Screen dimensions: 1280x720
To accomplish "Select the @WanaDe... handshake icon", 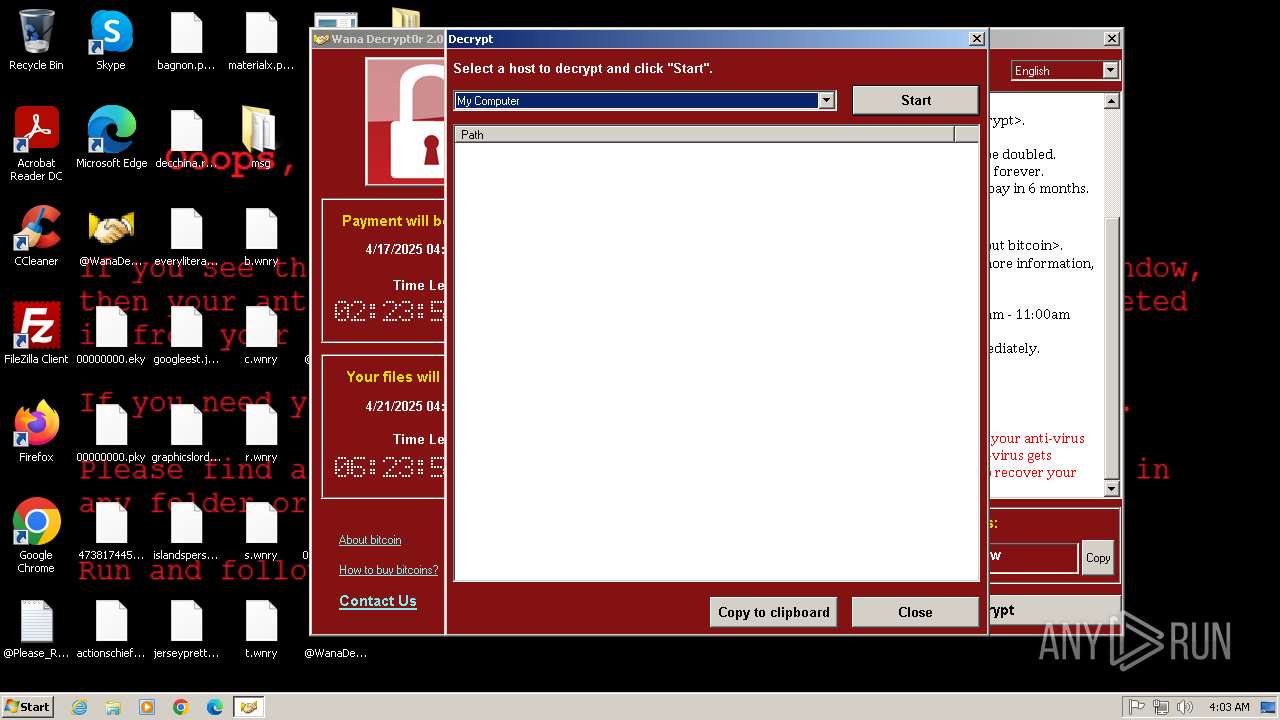I will coord(111,236).
